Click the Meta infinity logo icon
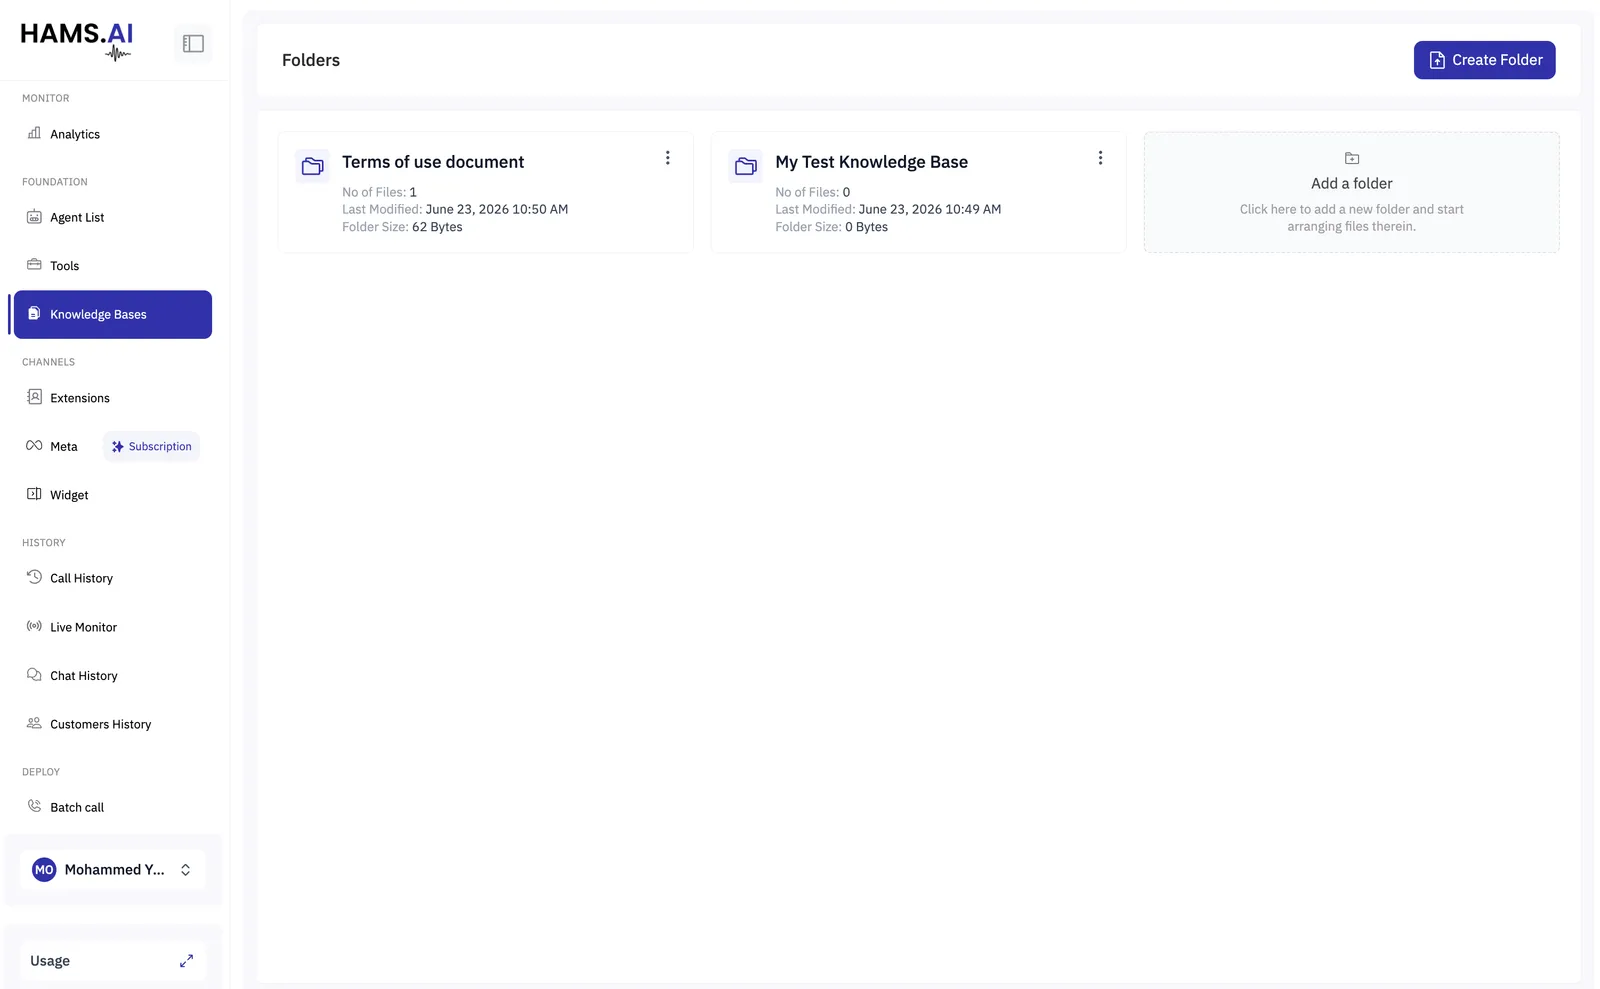The height and width of the screenshot is (989, 1600). [x=34, y=446]
